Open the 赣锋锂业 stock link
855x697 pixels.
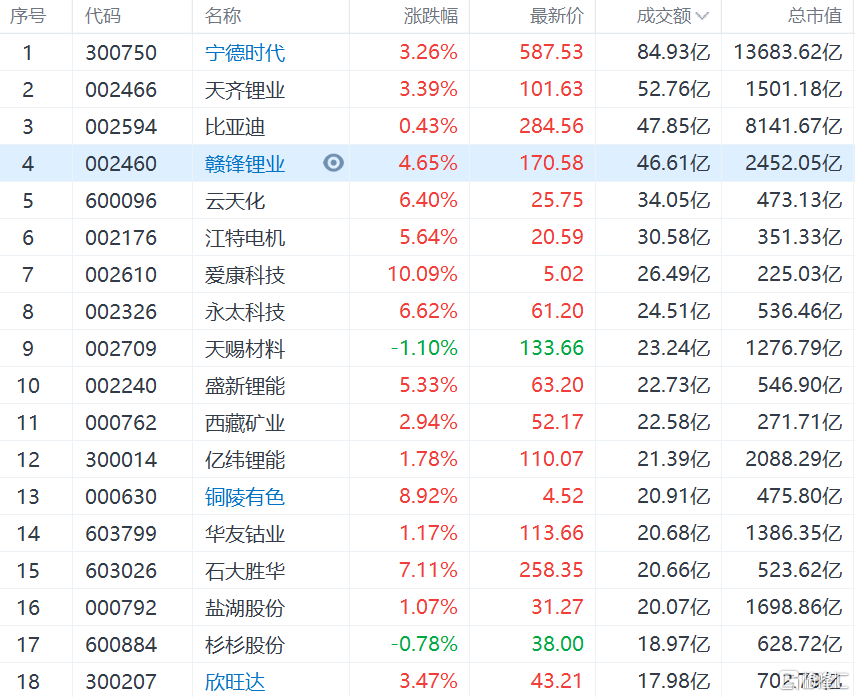(x=245, y=164)
